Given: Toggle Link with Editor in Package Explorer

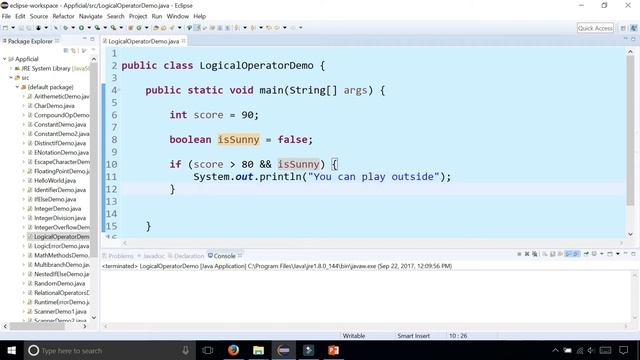Looking at the screenshot, I should [x=73, y=51].
